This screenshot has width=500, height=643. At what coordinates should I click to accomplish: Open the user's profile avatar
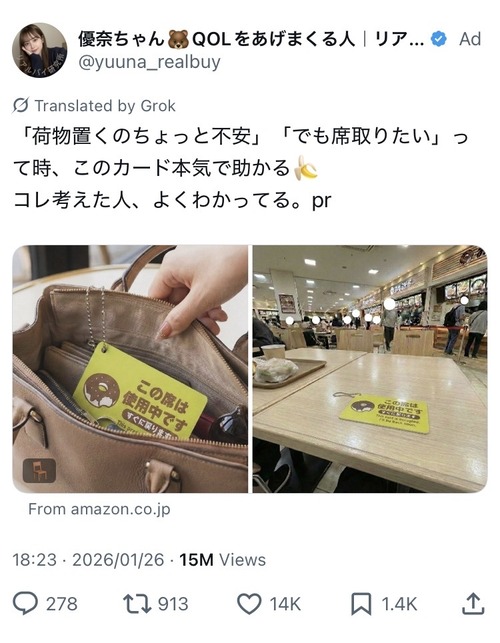39,50
